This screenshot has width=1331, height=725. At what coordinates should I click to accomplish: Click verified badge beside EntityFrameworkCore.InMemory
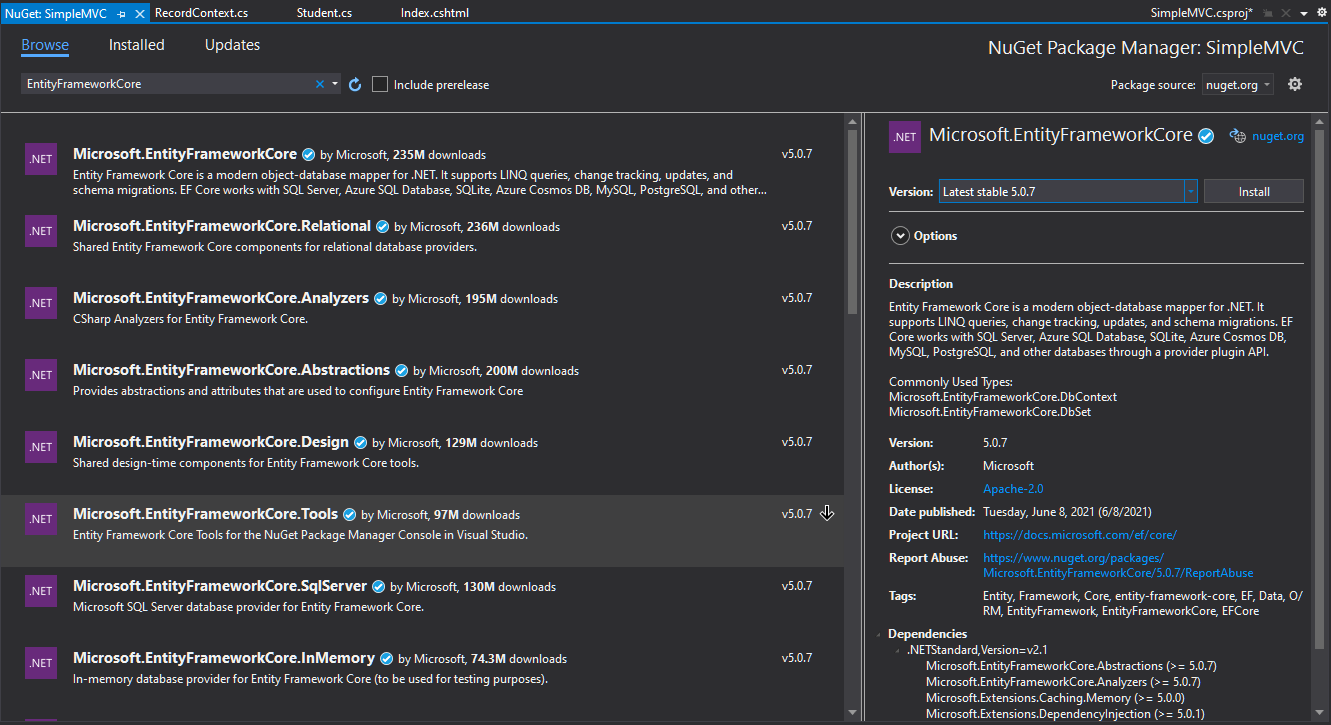click(x=387, y=659)
